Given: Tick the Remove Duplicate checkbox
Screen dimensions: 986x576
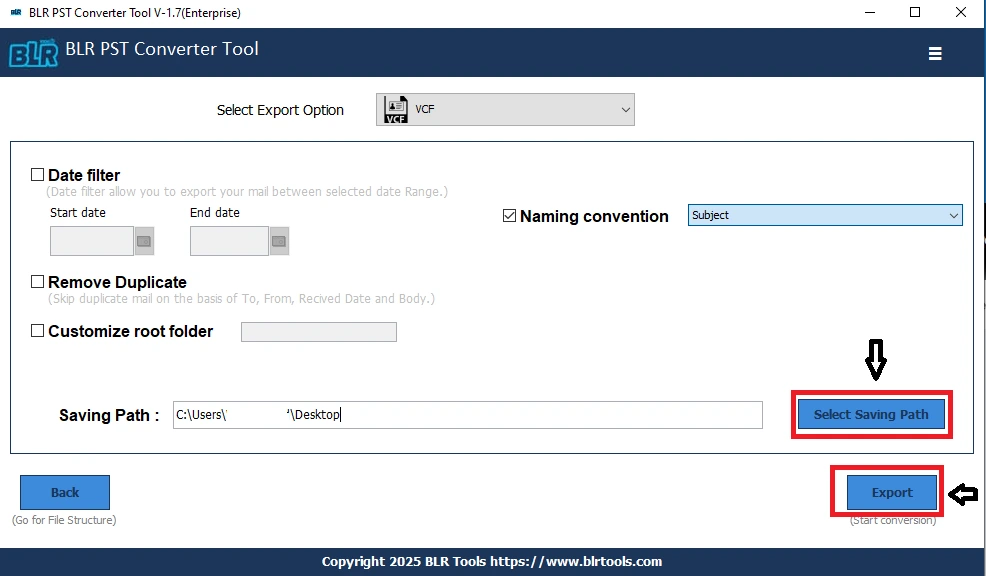Looking at the screenshot, I should pos(38,282).
